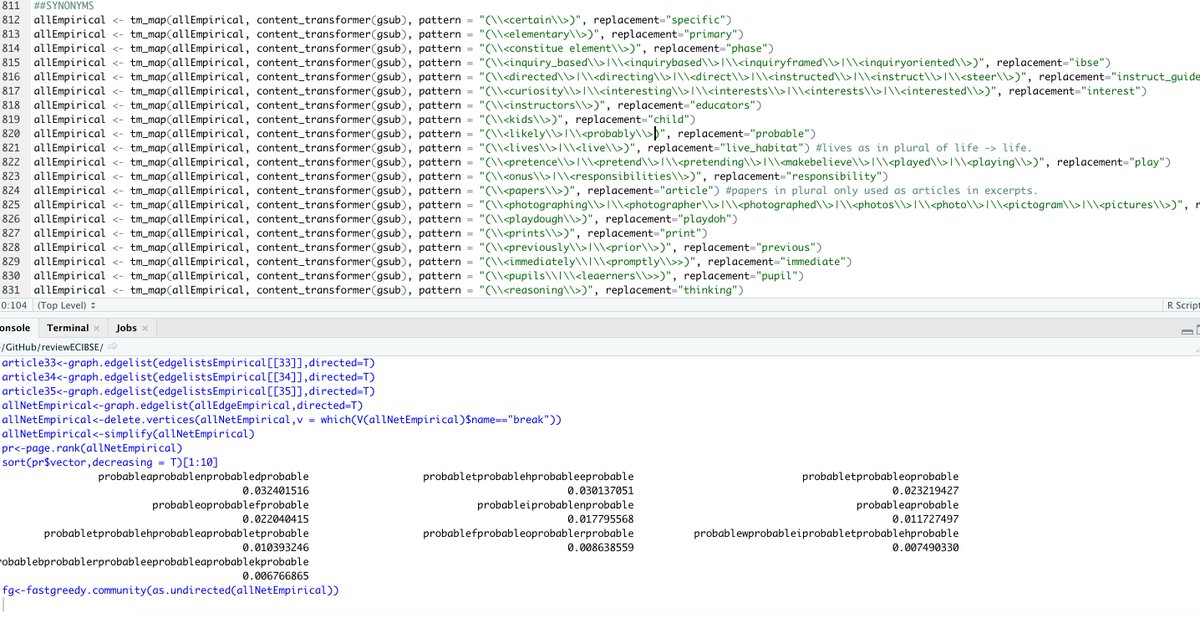Image resolution: width=1200 pixels, height=618 pixels.
Task: Click the output value 0.023219427
Action: pos(925,491)
